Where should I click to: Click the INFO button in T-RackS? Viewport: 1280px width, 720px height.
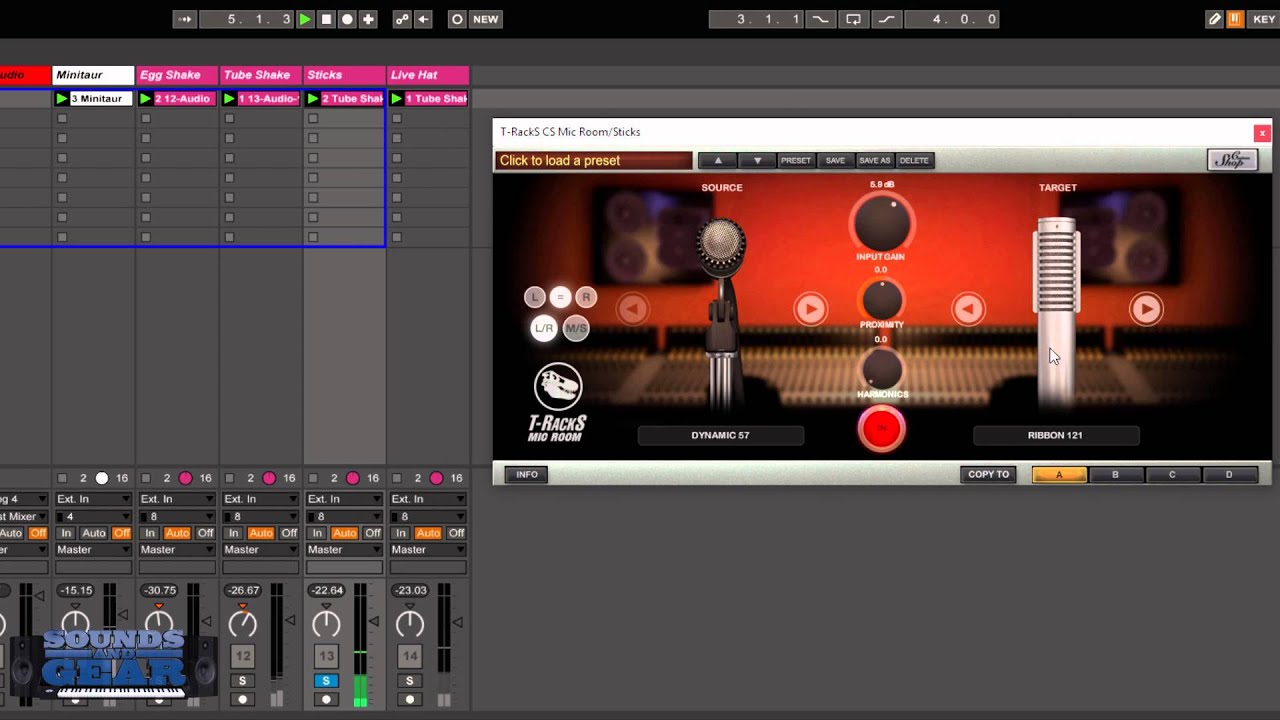point(527,475)
